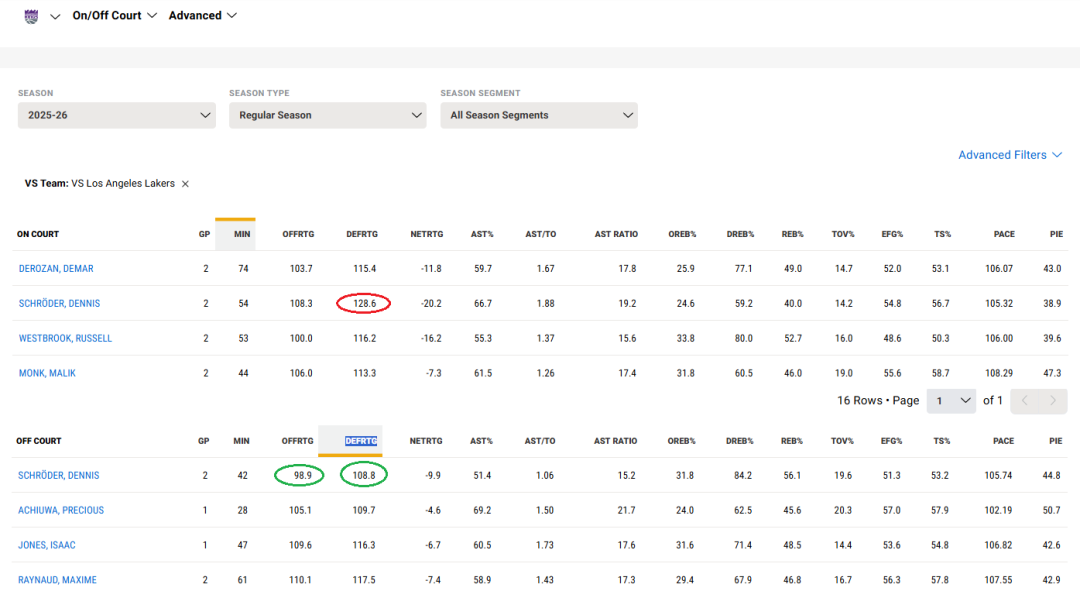
Task: Click the Sacramento Kings team logo
Action: point(31,16)
